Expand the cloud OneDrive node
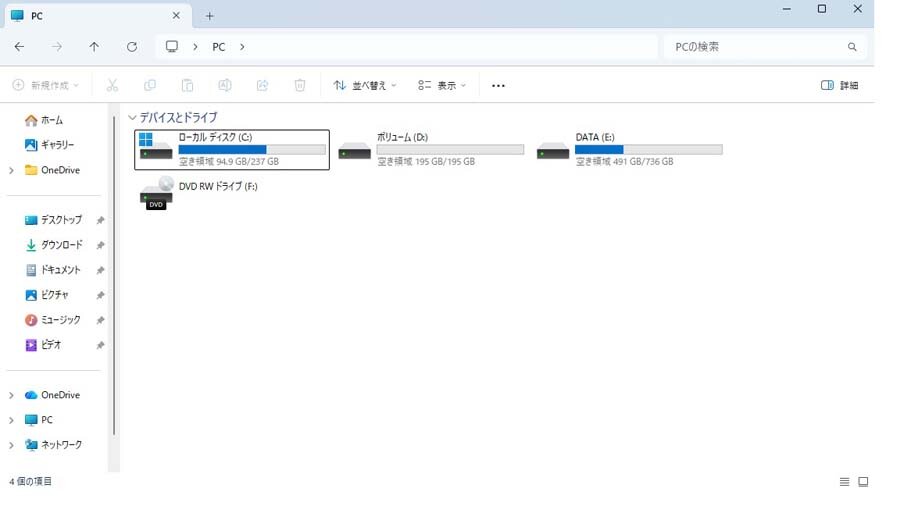Image resolution: width=900 pixels, height=506 pixels. point(11,395)
